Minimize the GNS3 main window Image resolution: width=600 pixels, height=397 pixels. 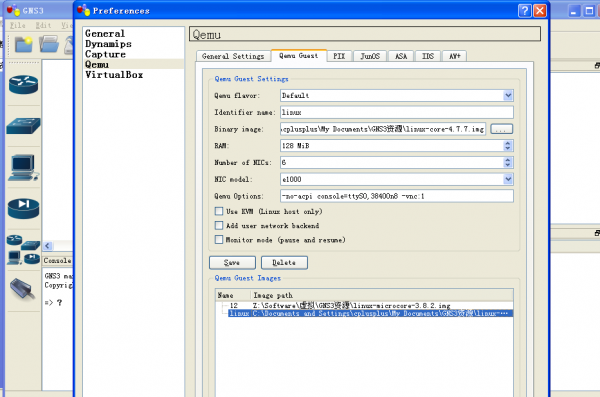pyautogui.click(x=573, y=11)
